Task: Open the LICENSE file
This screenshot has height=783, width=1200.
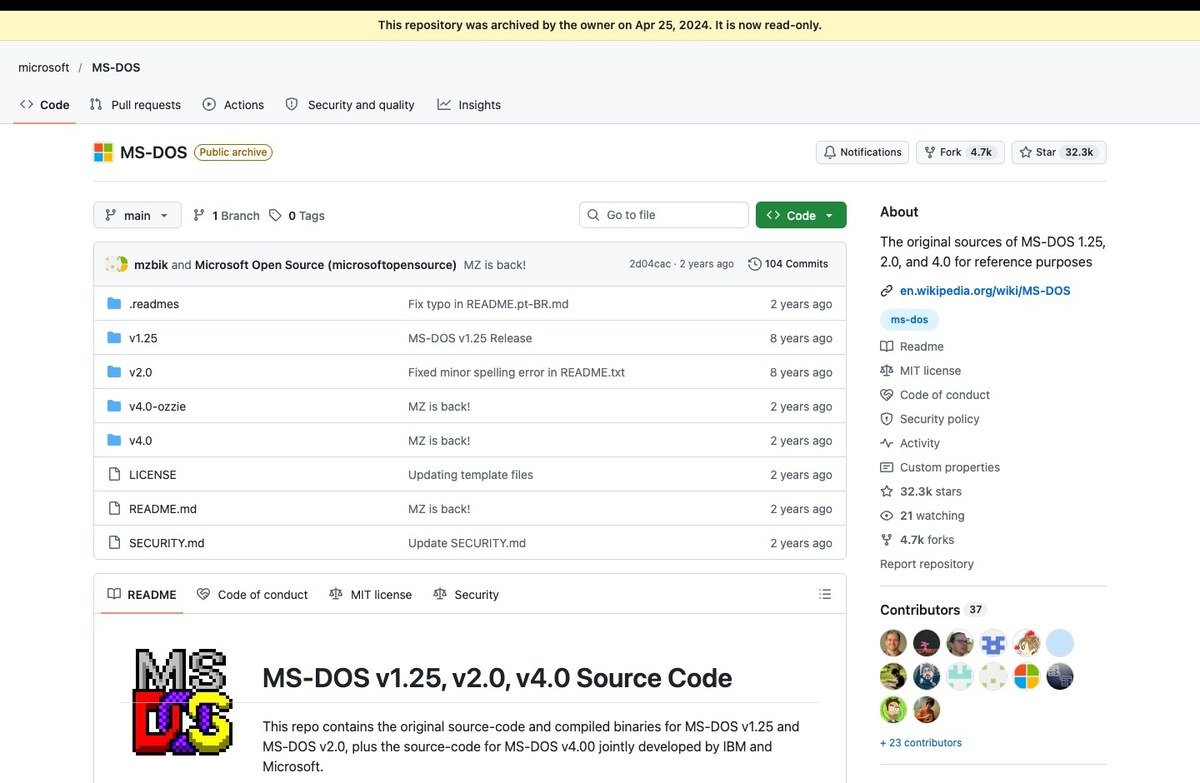Action: 152,475
